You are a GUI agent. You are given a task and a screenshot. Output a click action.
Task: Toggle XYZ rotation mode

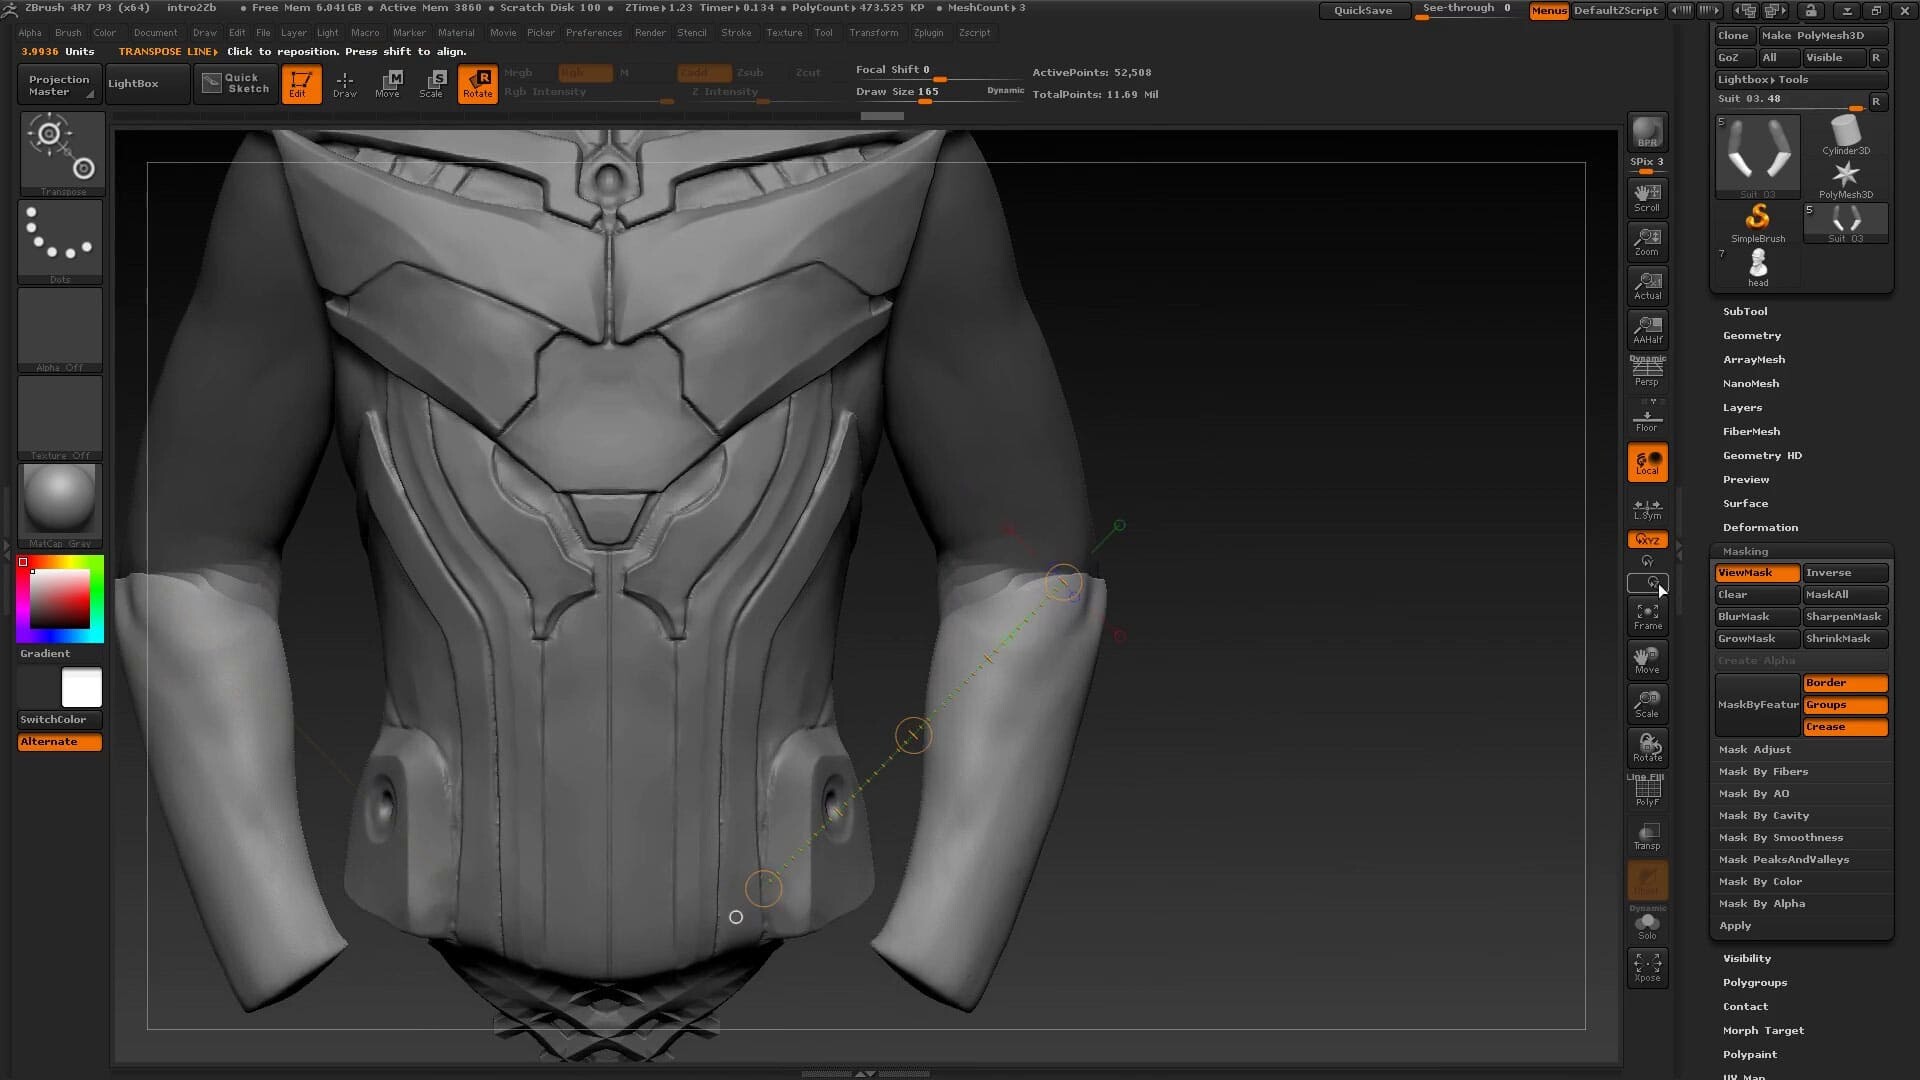tap(1647, 539)
